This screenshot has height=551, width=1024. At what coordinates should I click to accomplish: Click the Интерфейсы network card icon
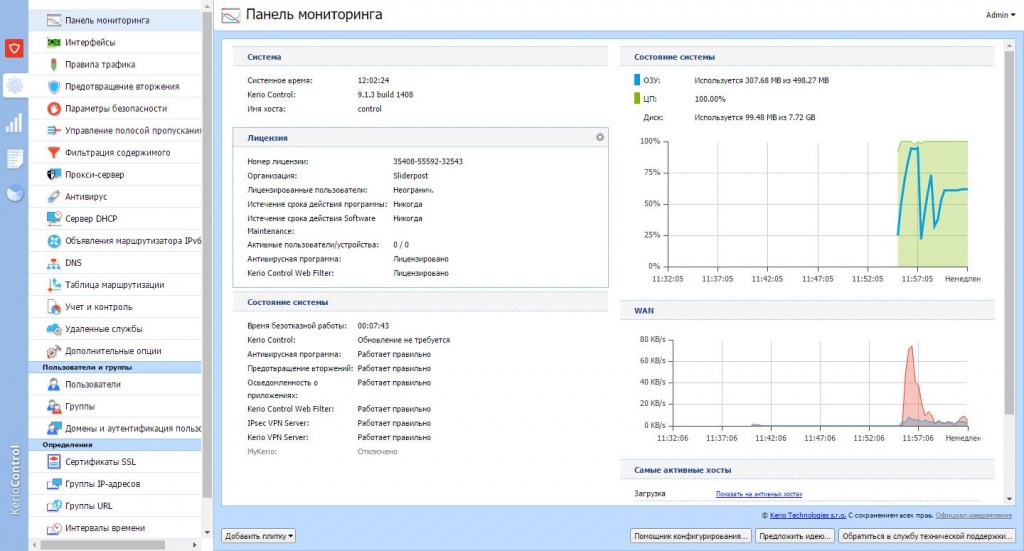tap(54, 42)
